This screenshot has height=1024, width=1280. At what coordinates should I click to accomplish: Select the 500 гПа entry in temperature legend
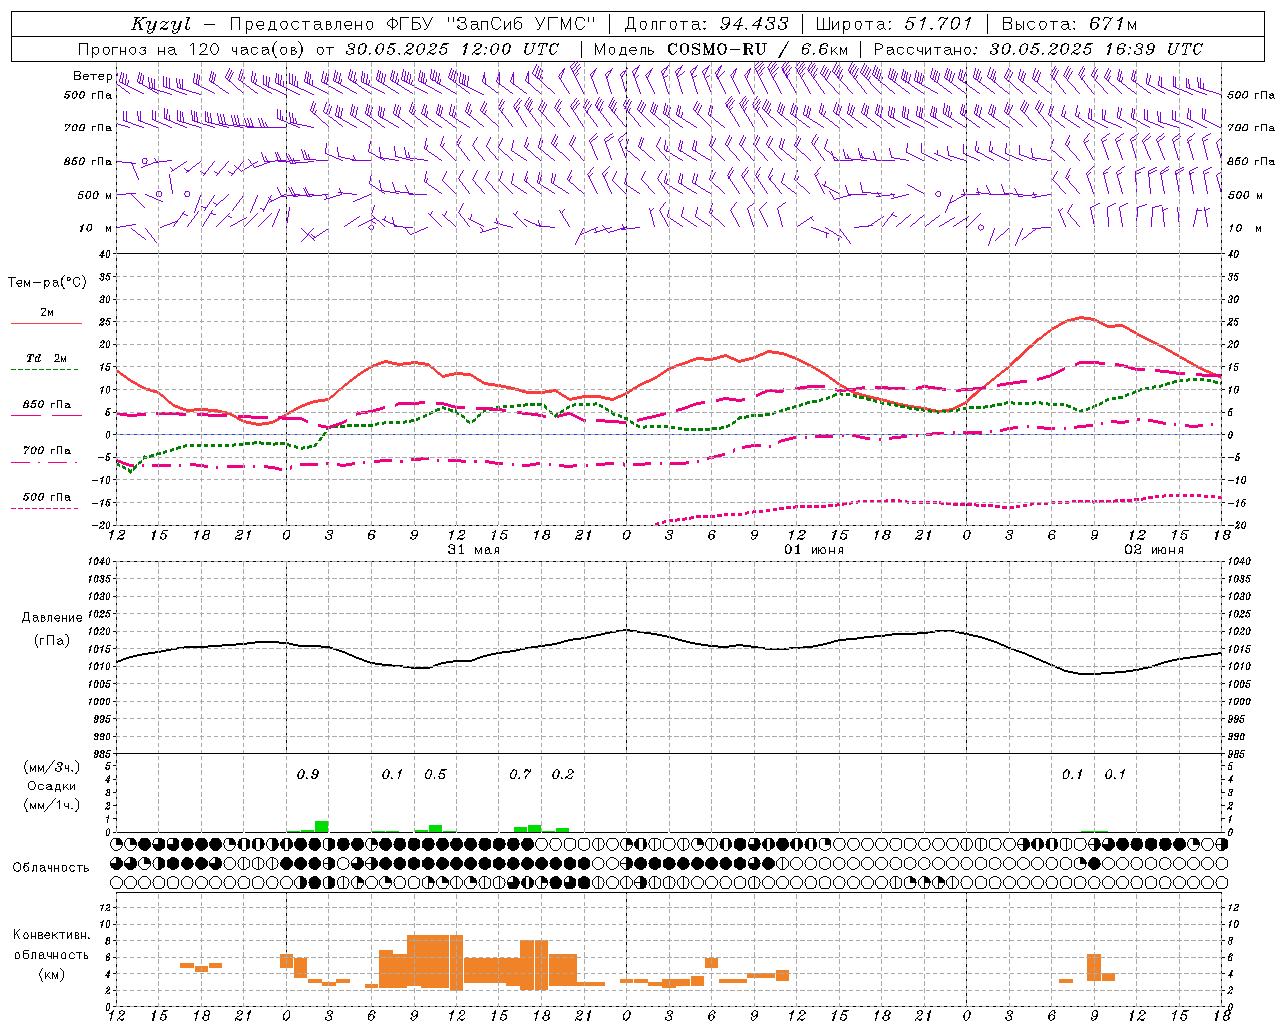point(47,497)
